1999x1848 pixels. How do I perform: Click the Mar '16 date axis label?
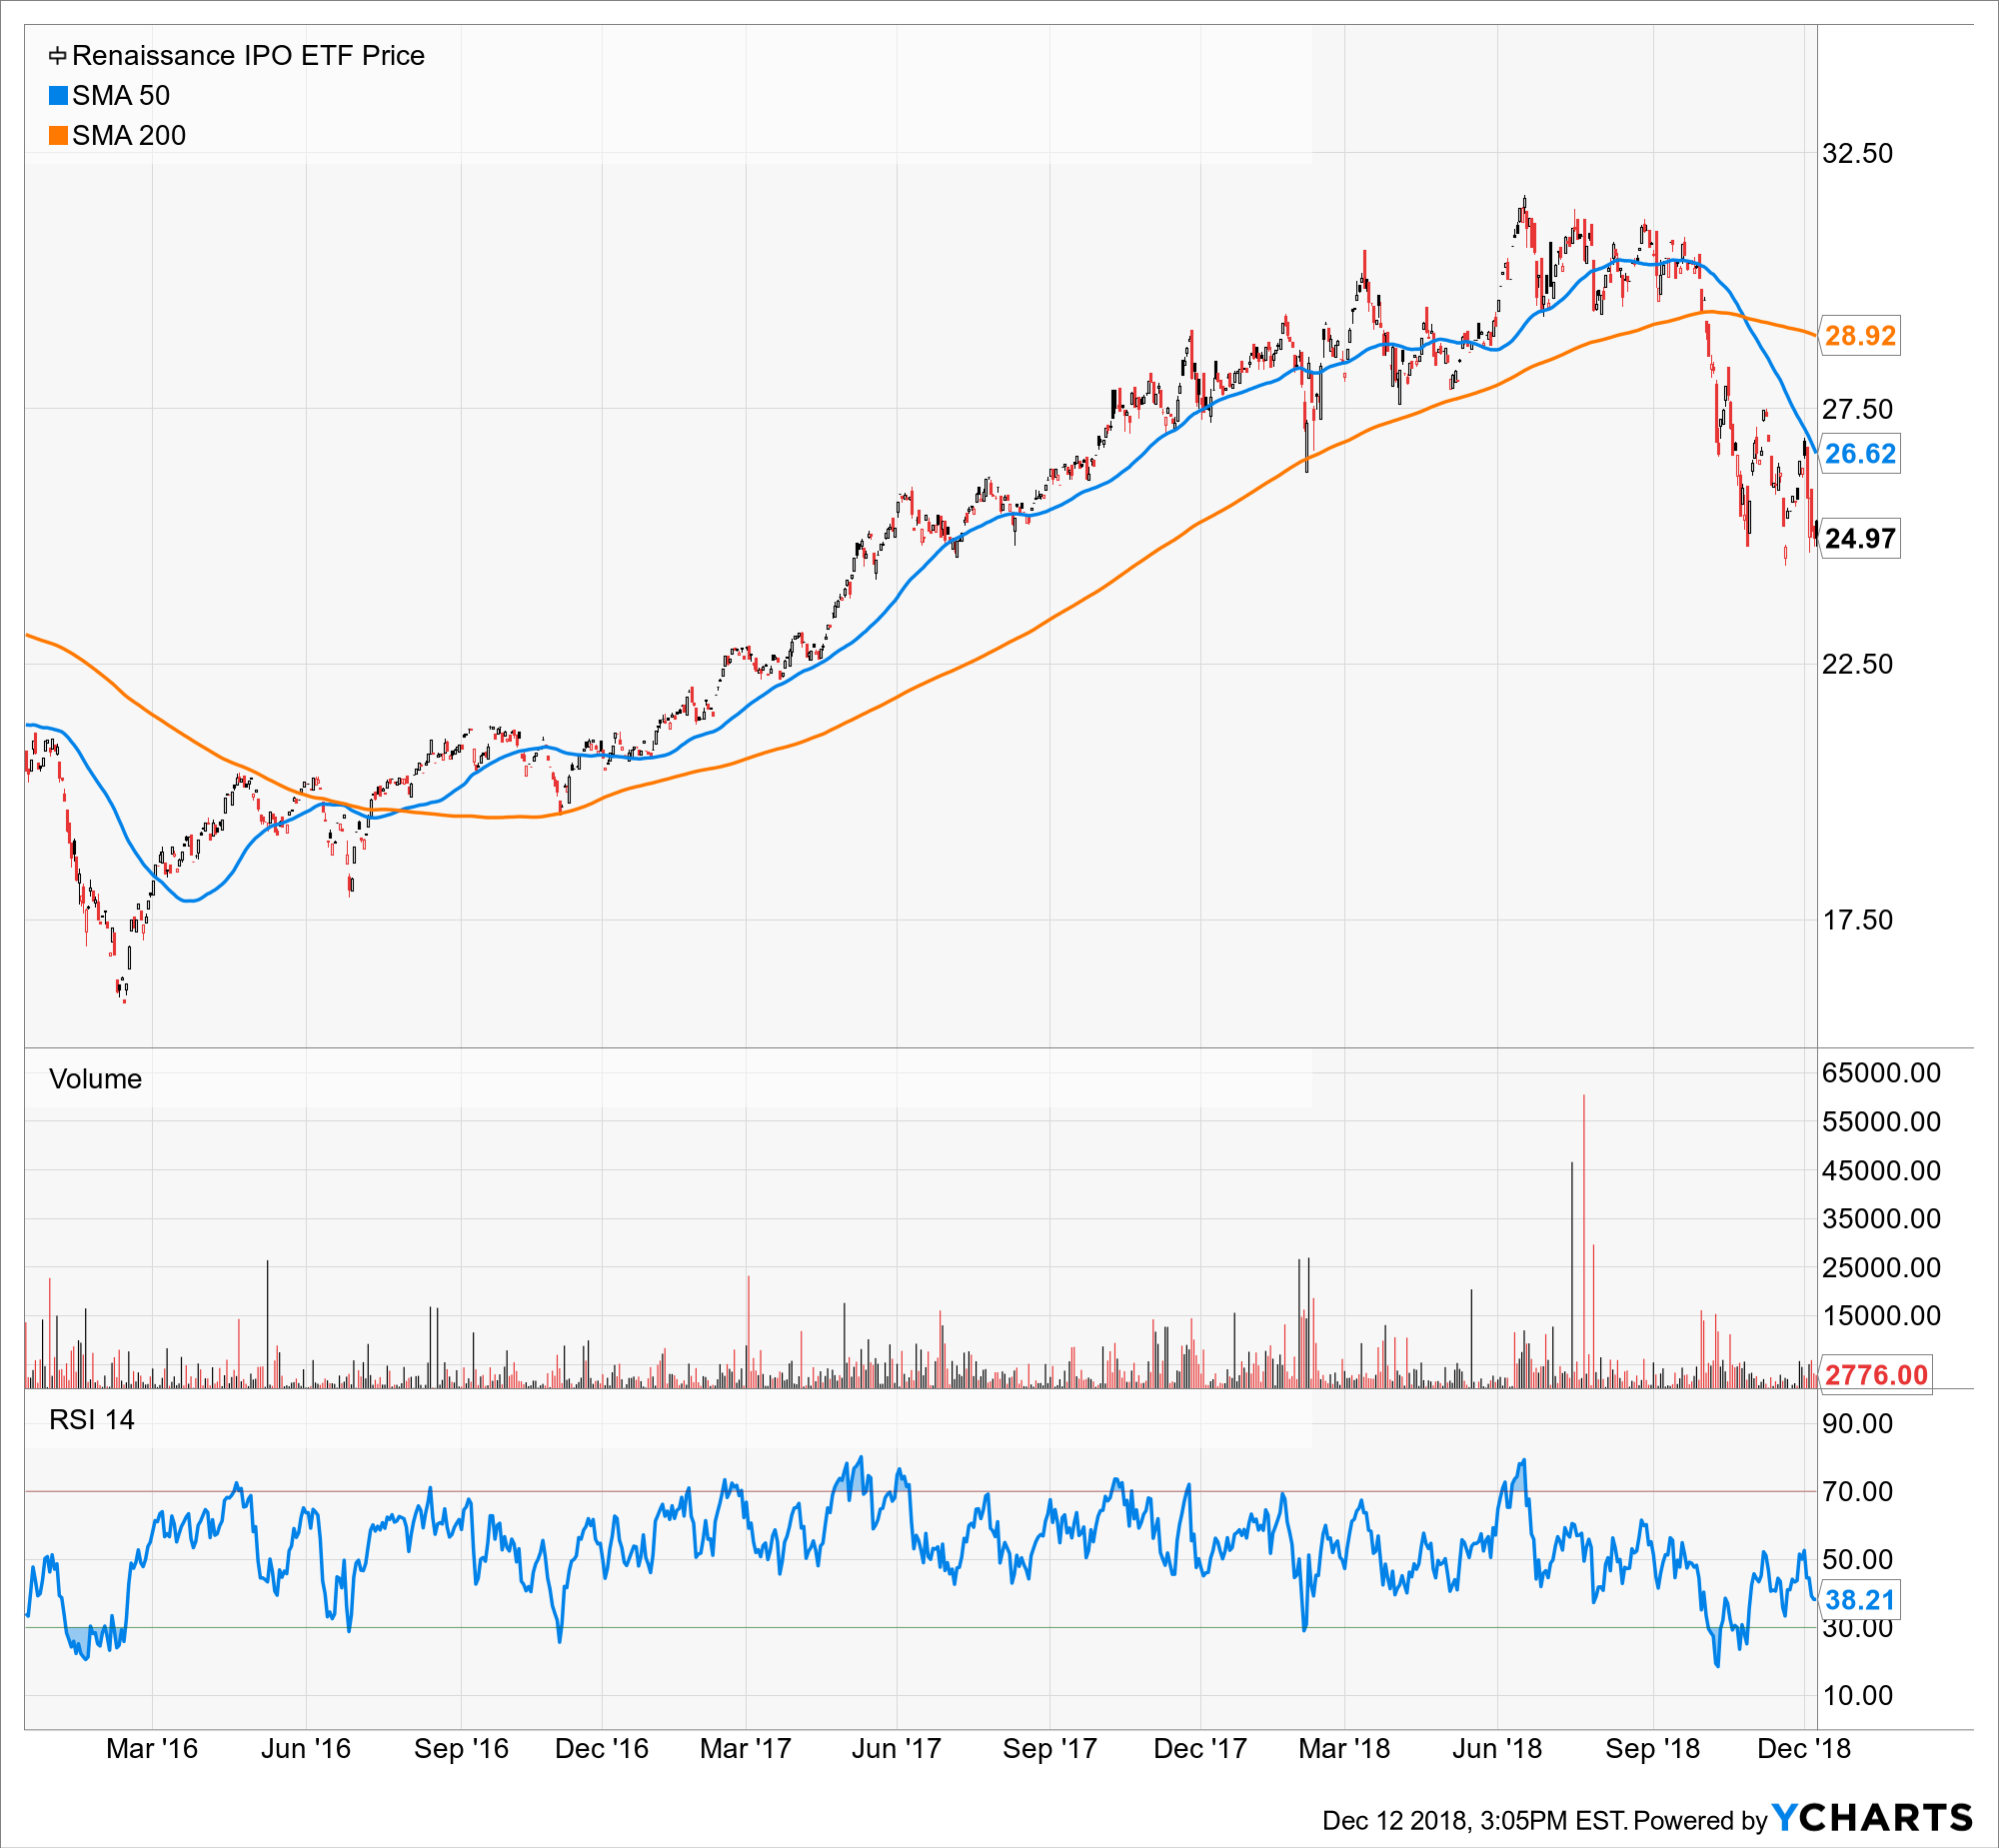click(x=152, y=1749)
